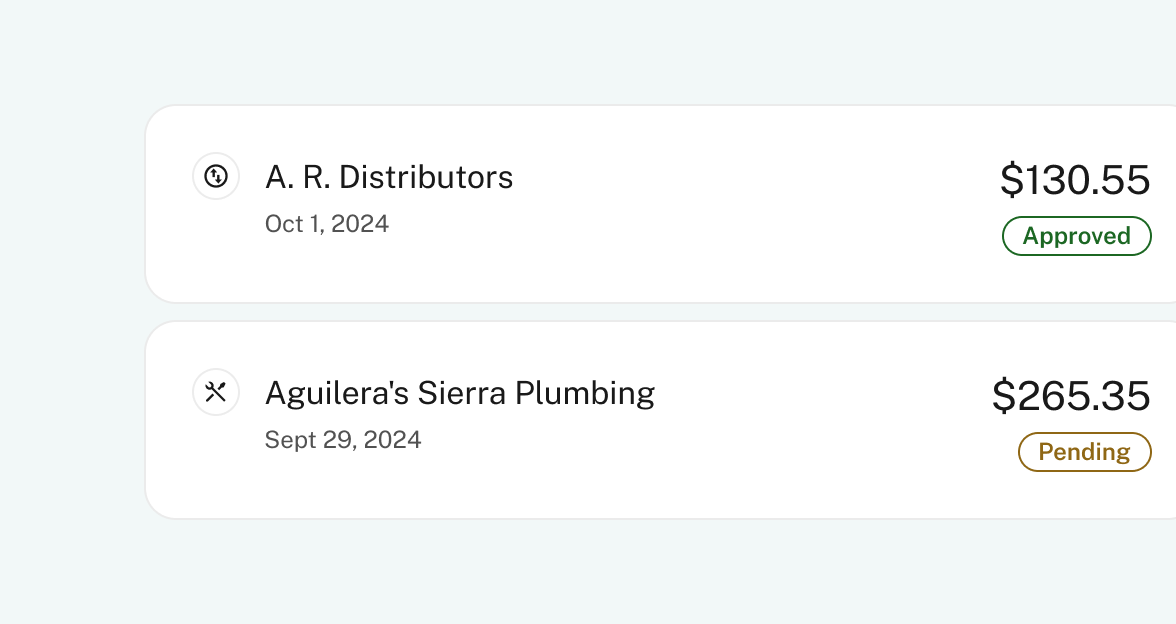Click the $265.35 amount
The image size is (1176, 624).
[1071, 396]
